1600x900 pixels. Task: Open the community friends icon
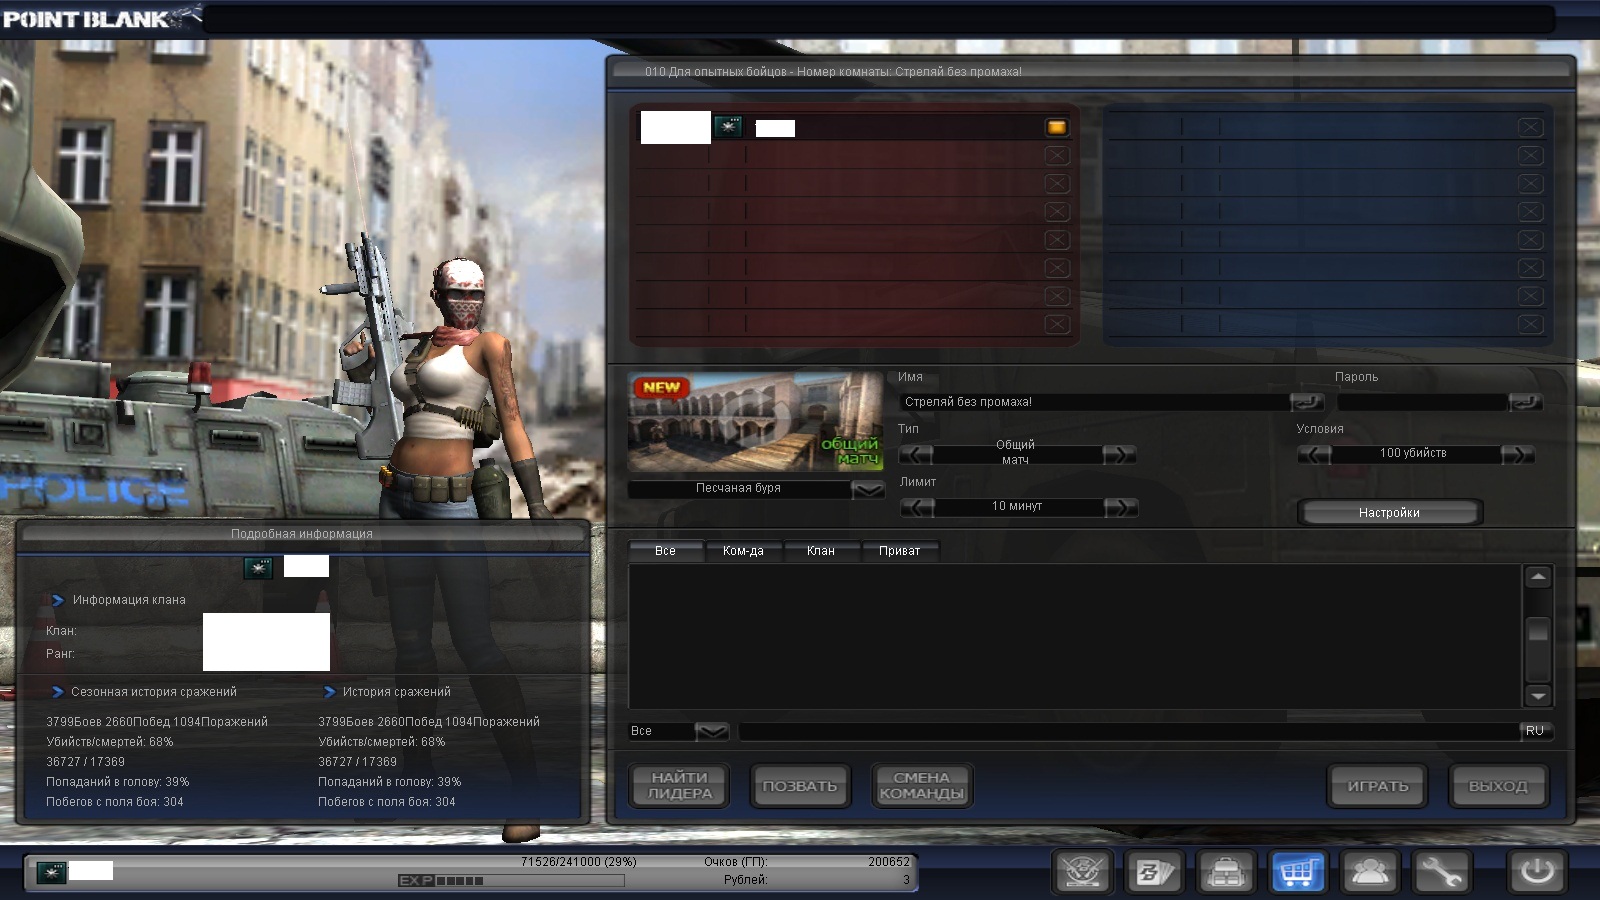[1369, 873]
